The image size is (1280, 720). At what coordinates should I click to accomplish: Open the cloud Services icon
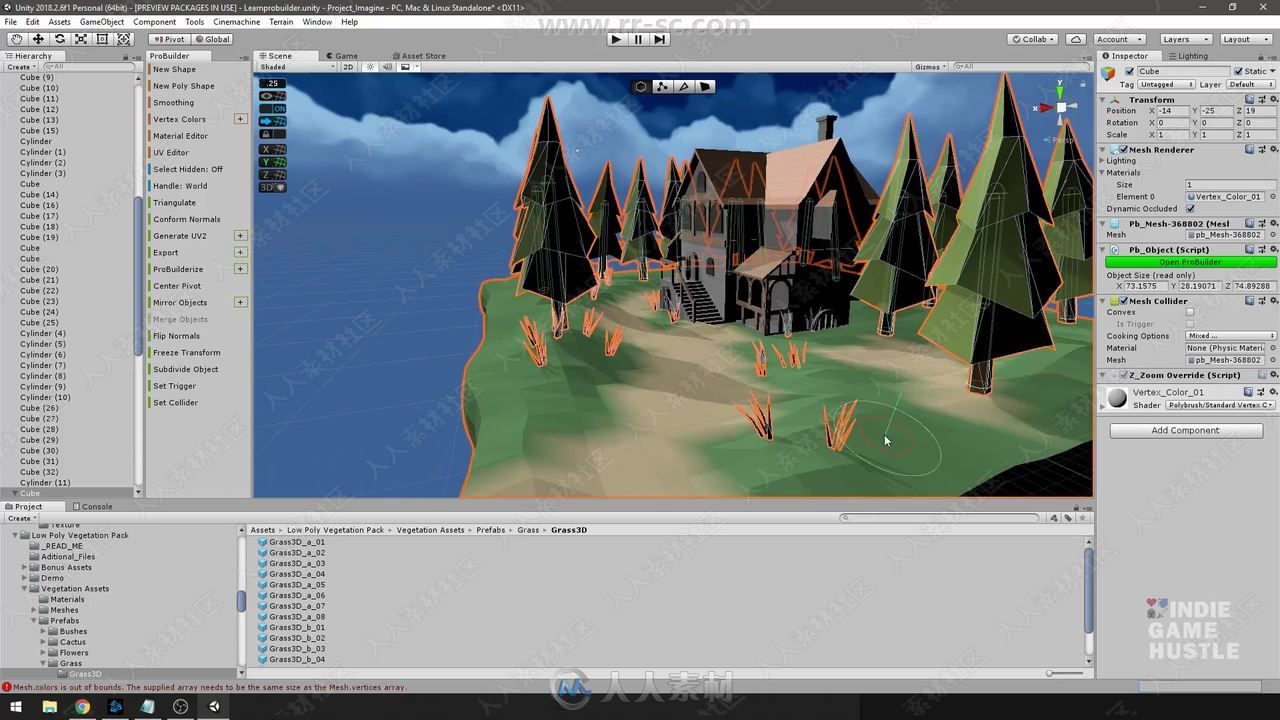tap(1075, 39)
